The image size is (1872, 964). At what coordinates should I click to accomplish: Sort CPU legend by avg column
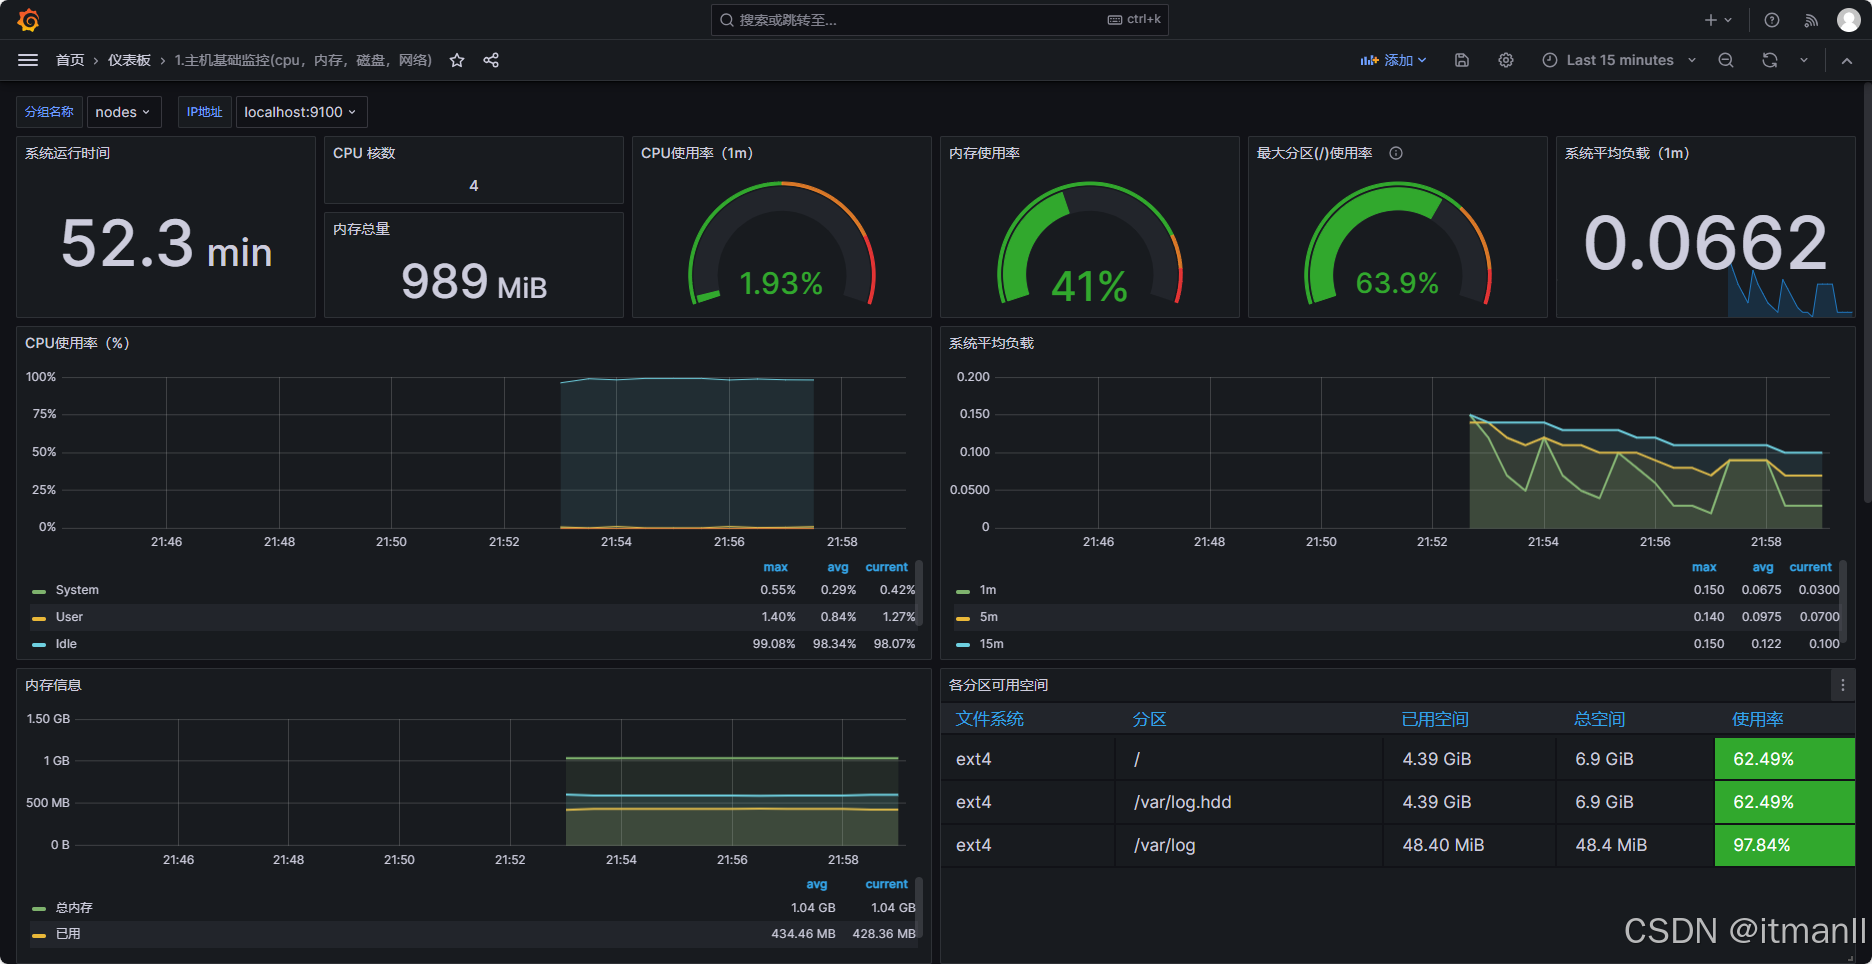[838, 567]
